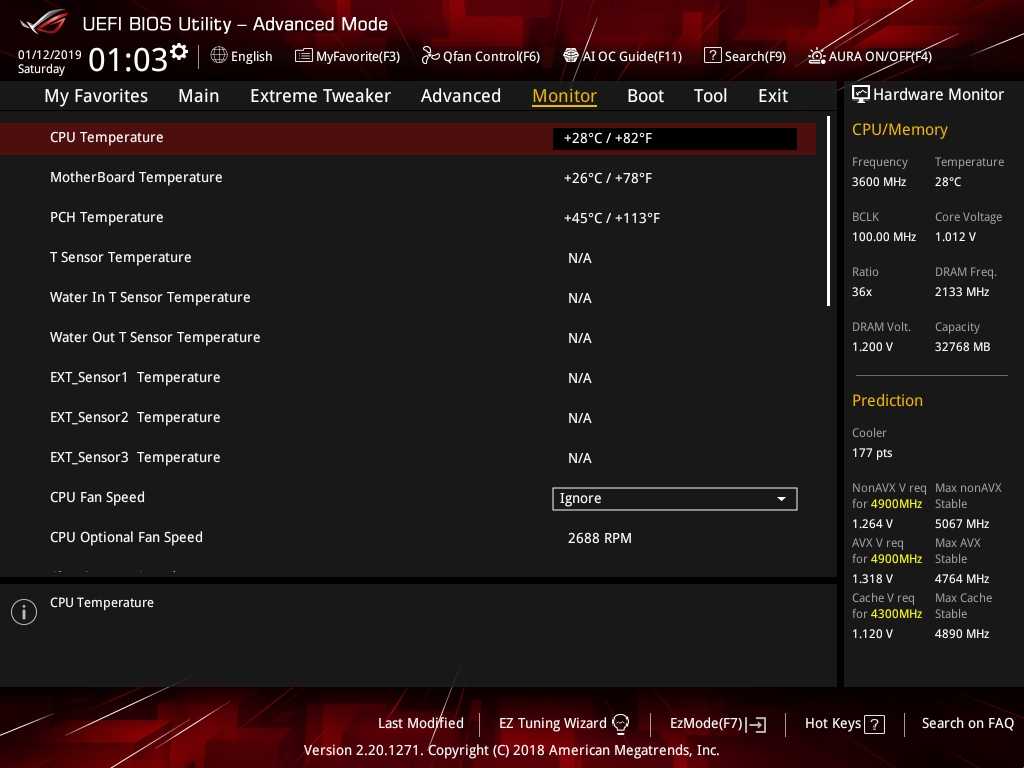
Task: Toggle AURA lighting on/off icon
Action: (x=817, y=56)
